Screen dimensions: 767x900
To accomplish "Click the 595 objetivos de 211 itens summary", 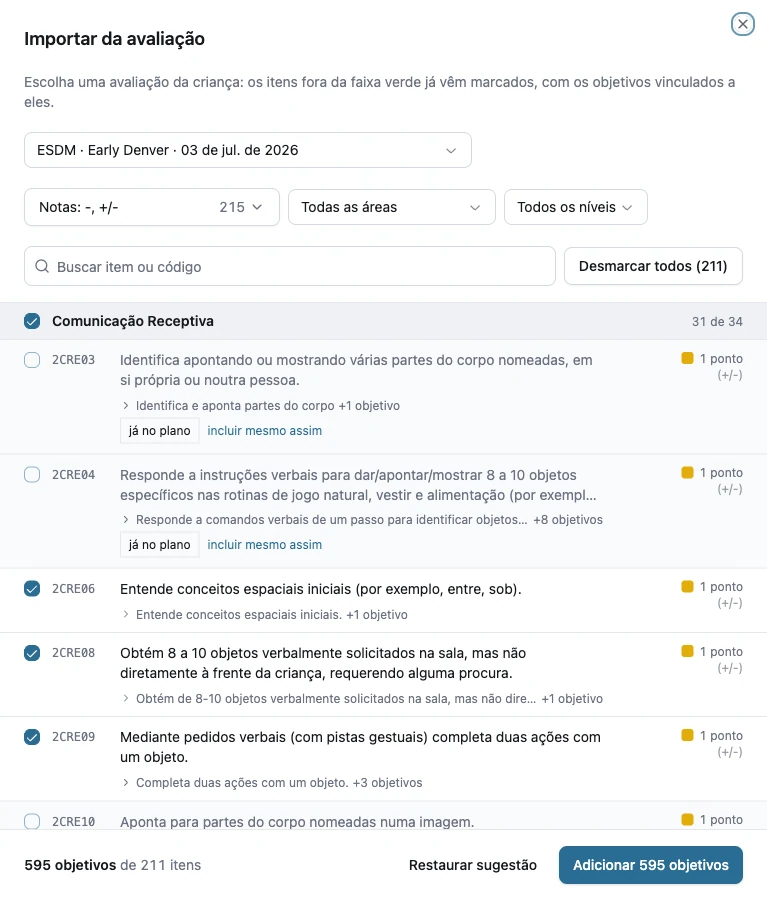I will point(113,865).
